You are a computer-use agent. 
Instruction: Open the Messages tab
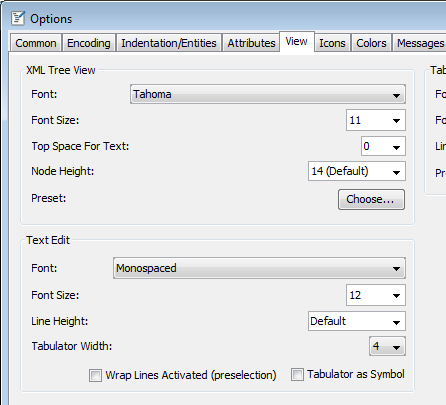point(420,43)
